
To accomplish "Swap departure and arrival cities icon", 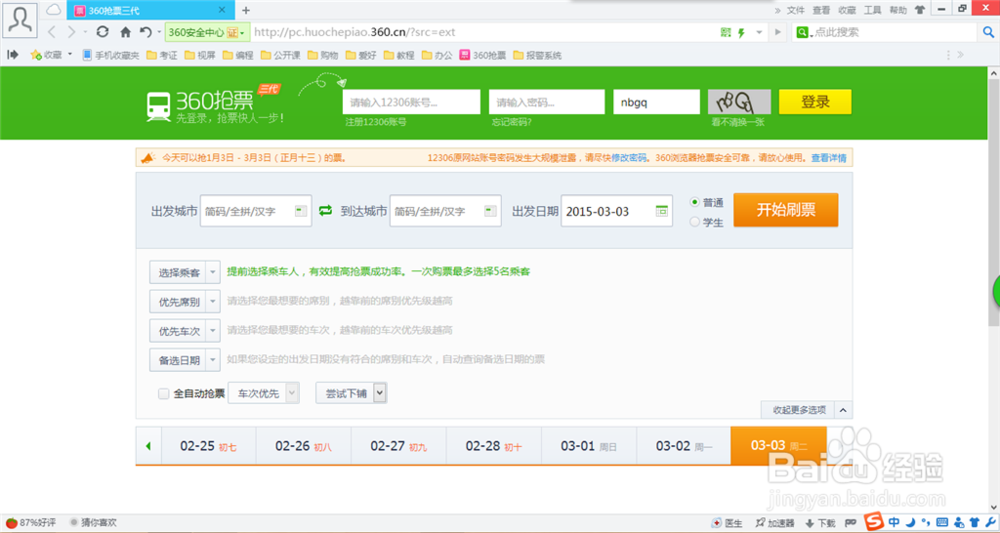I will click(325, 210).
